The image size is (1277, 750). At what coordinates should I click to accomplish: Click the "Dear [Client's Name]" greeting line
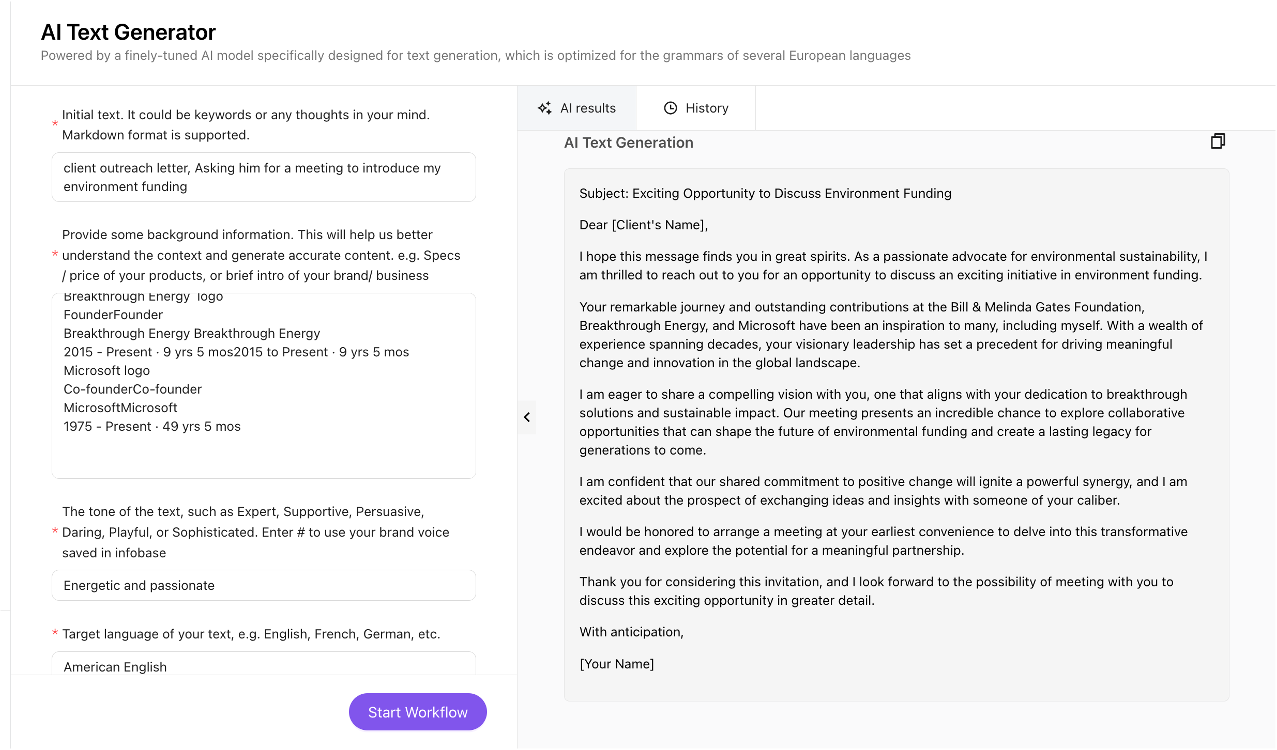pos(643,225)
